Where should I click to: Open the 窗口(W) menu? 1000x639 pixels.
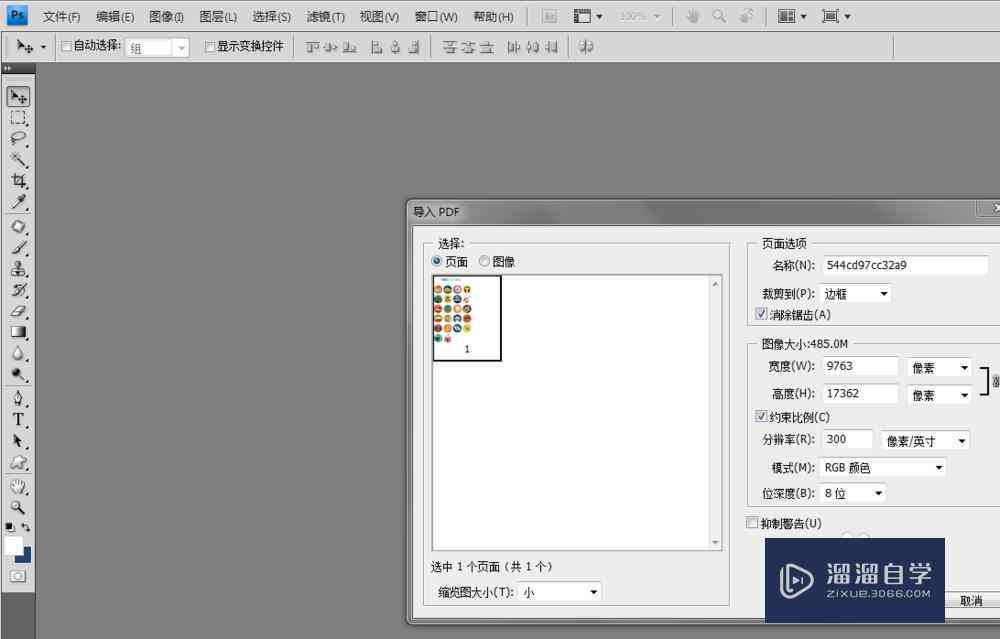436,17
